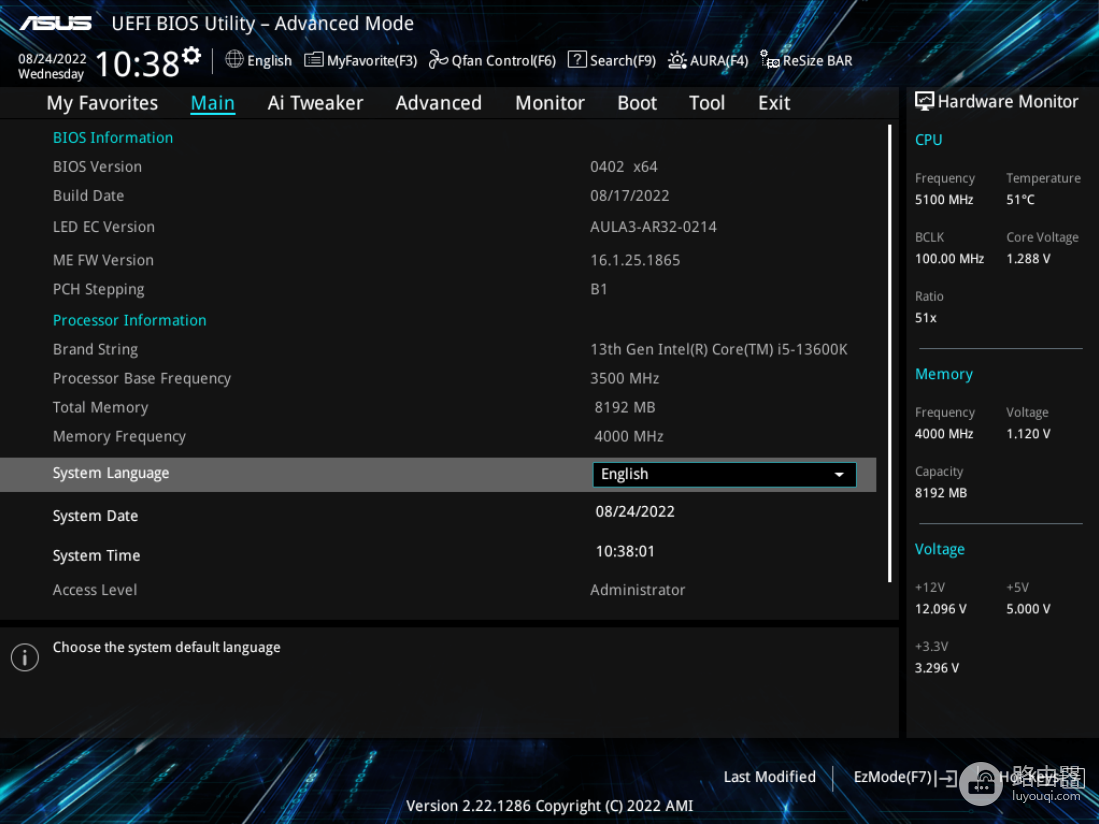Click the Total Memory value 8192 MB

pyautogui.click(x=624, y=407)
